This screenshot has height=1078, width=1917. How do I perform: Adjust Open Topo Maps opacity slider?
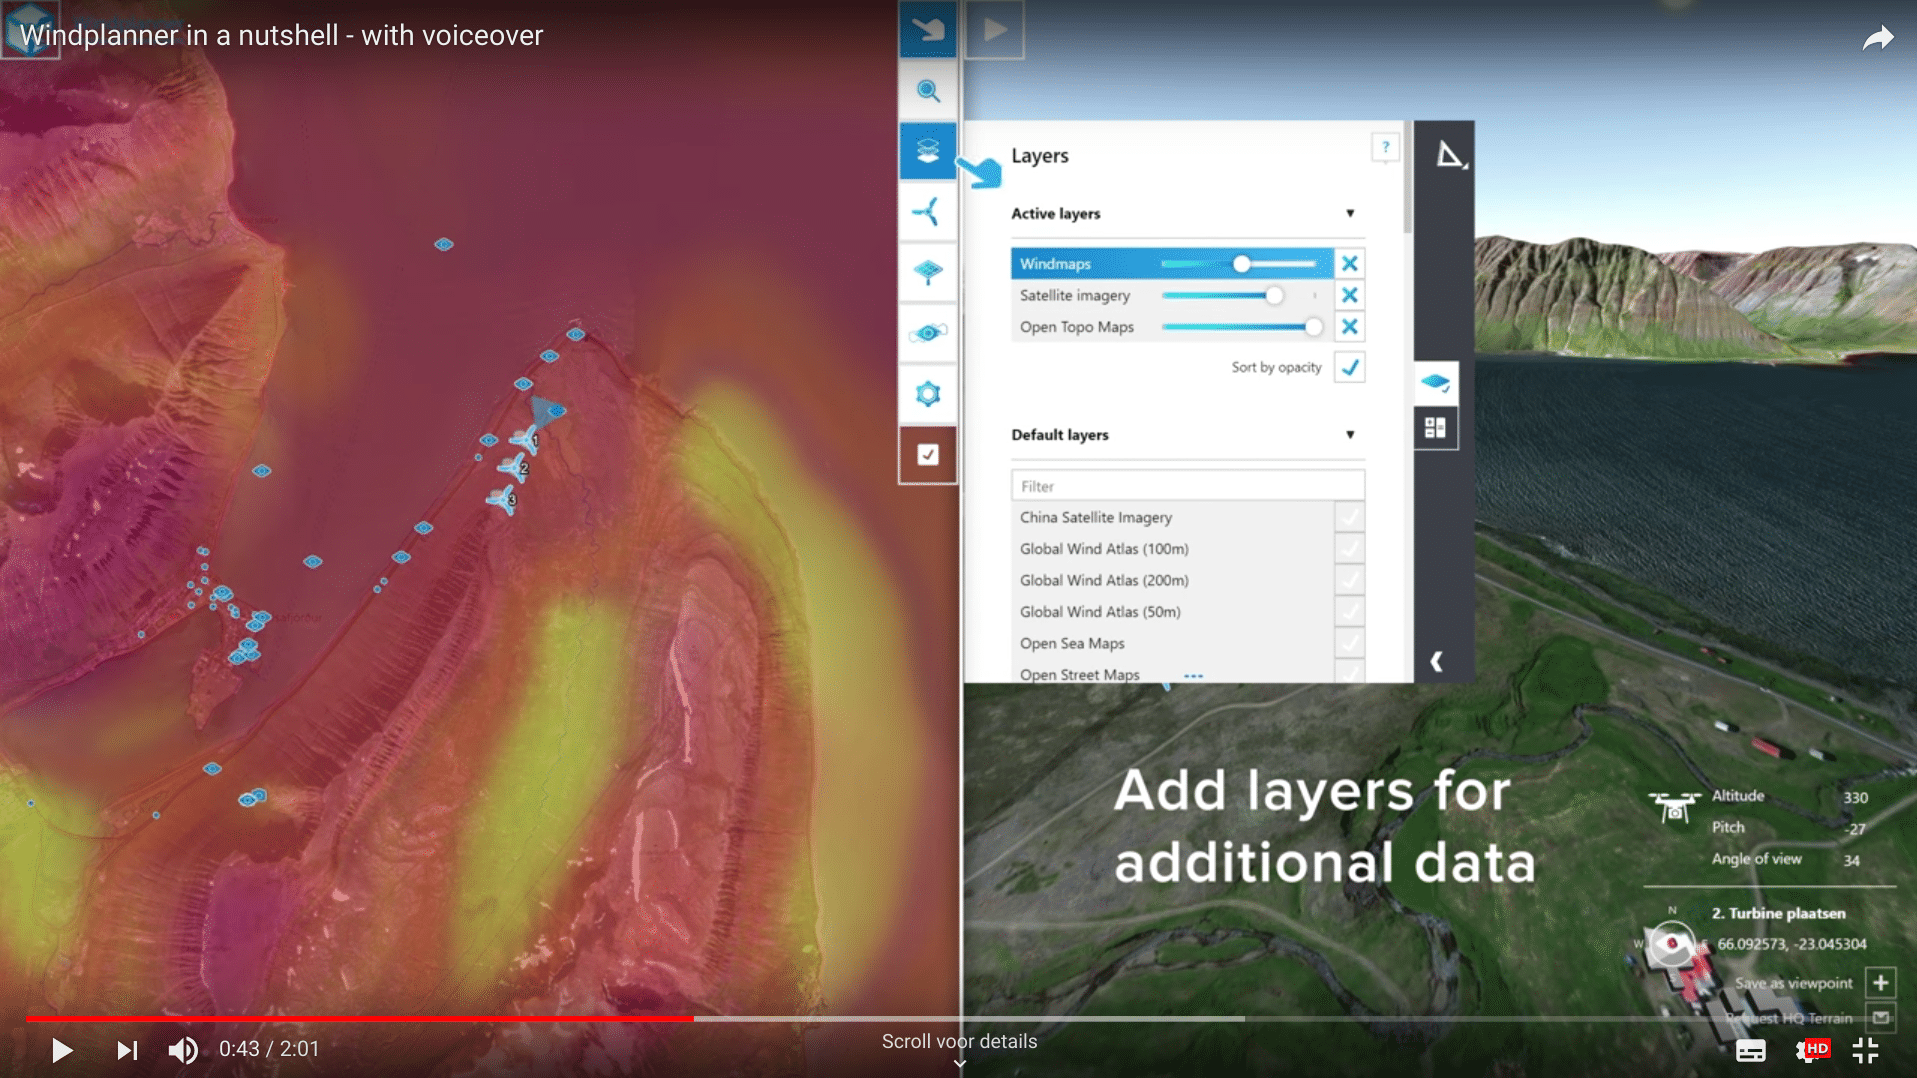tap(1241, 327)
